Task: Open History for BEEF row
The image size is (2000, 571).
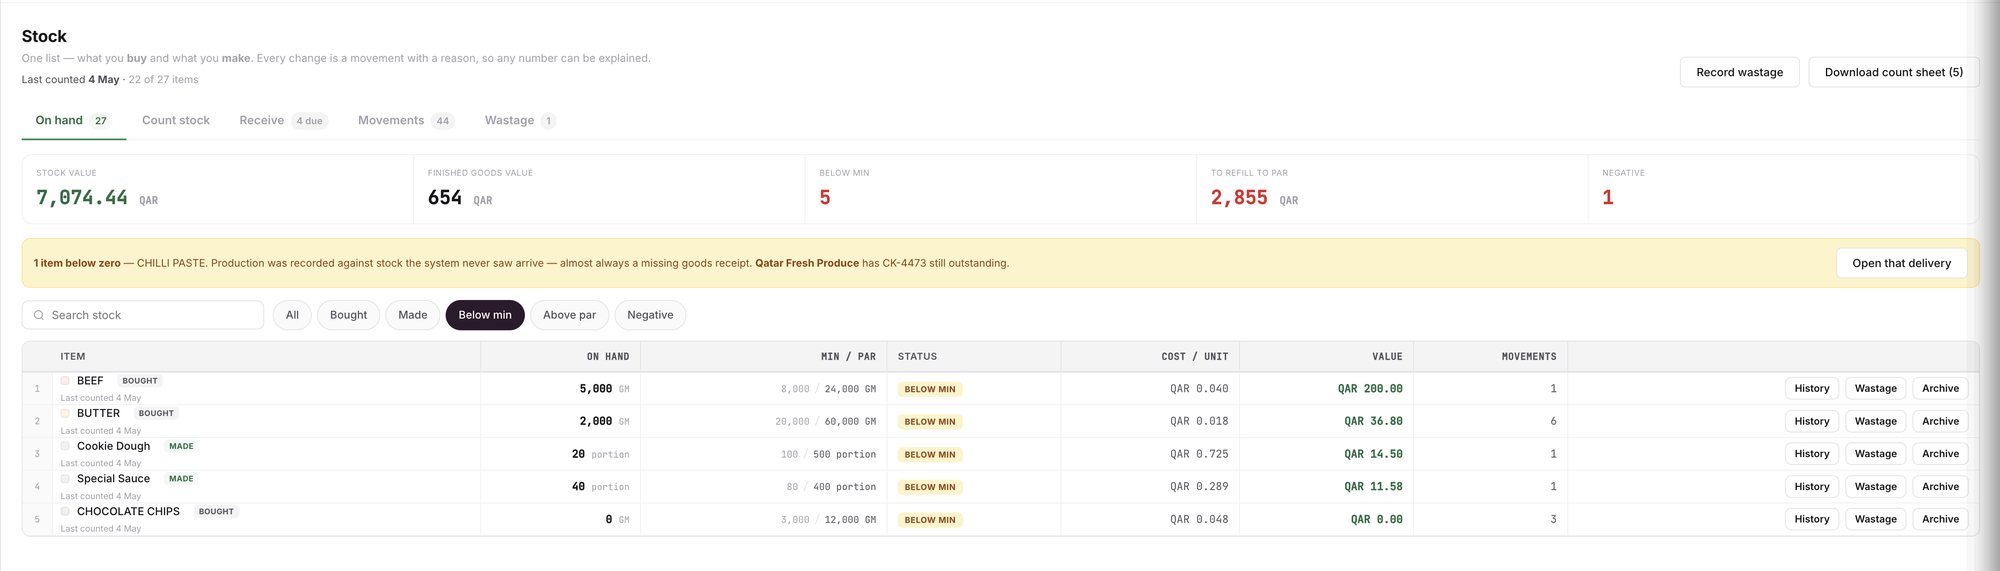Action: click(x=1811, y=388)
